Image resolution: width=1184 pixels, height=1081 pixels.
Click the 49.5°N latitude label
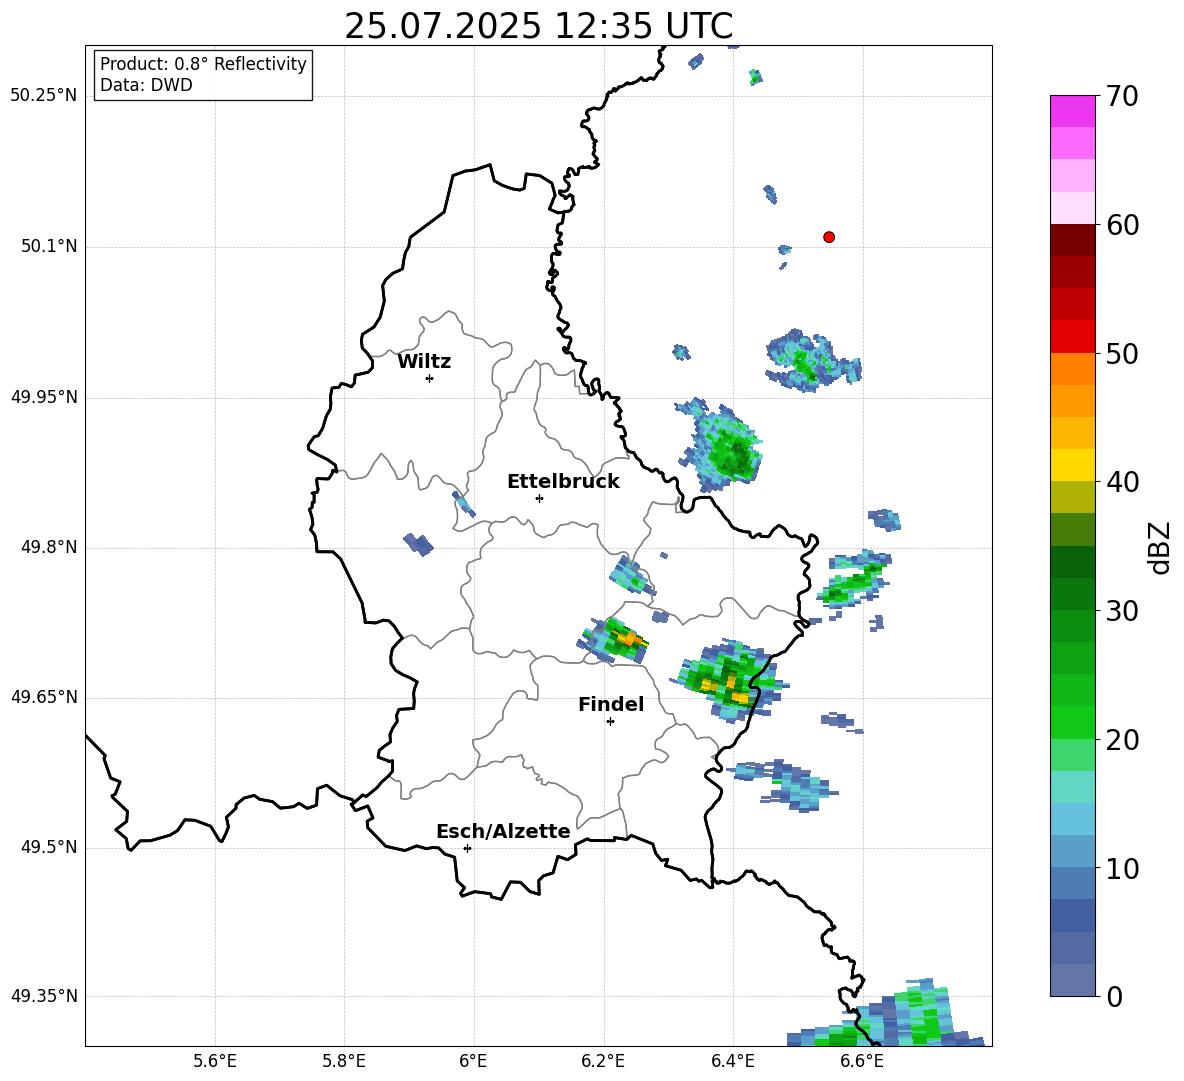pyautogui.click(x=49, y=847)
